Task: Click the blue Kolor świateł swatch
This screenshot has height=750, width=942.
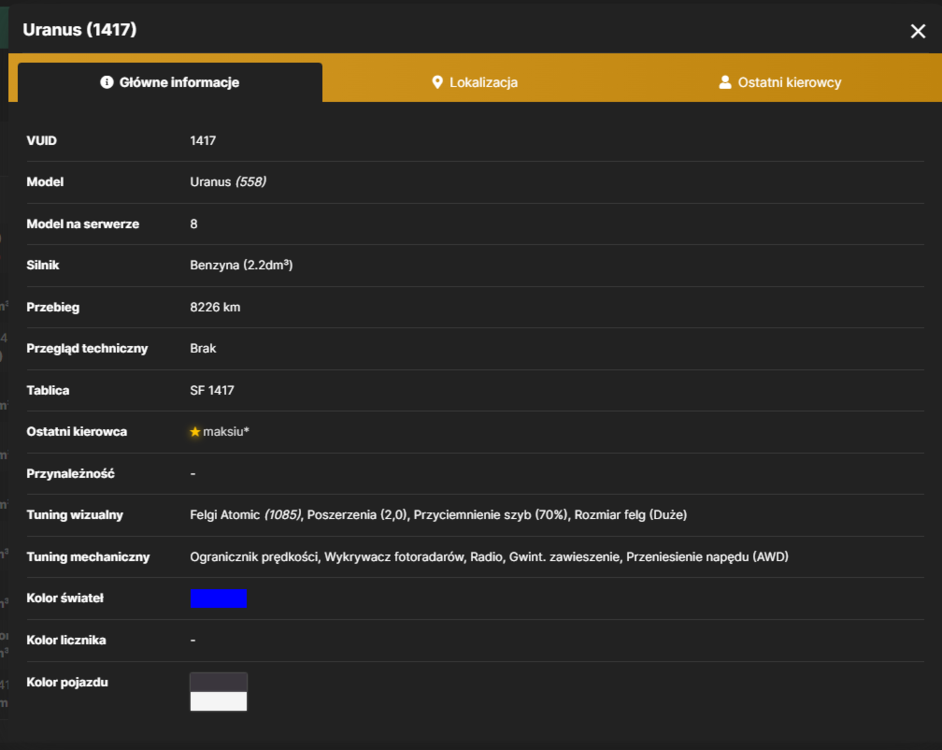Action: coord(219,599)
